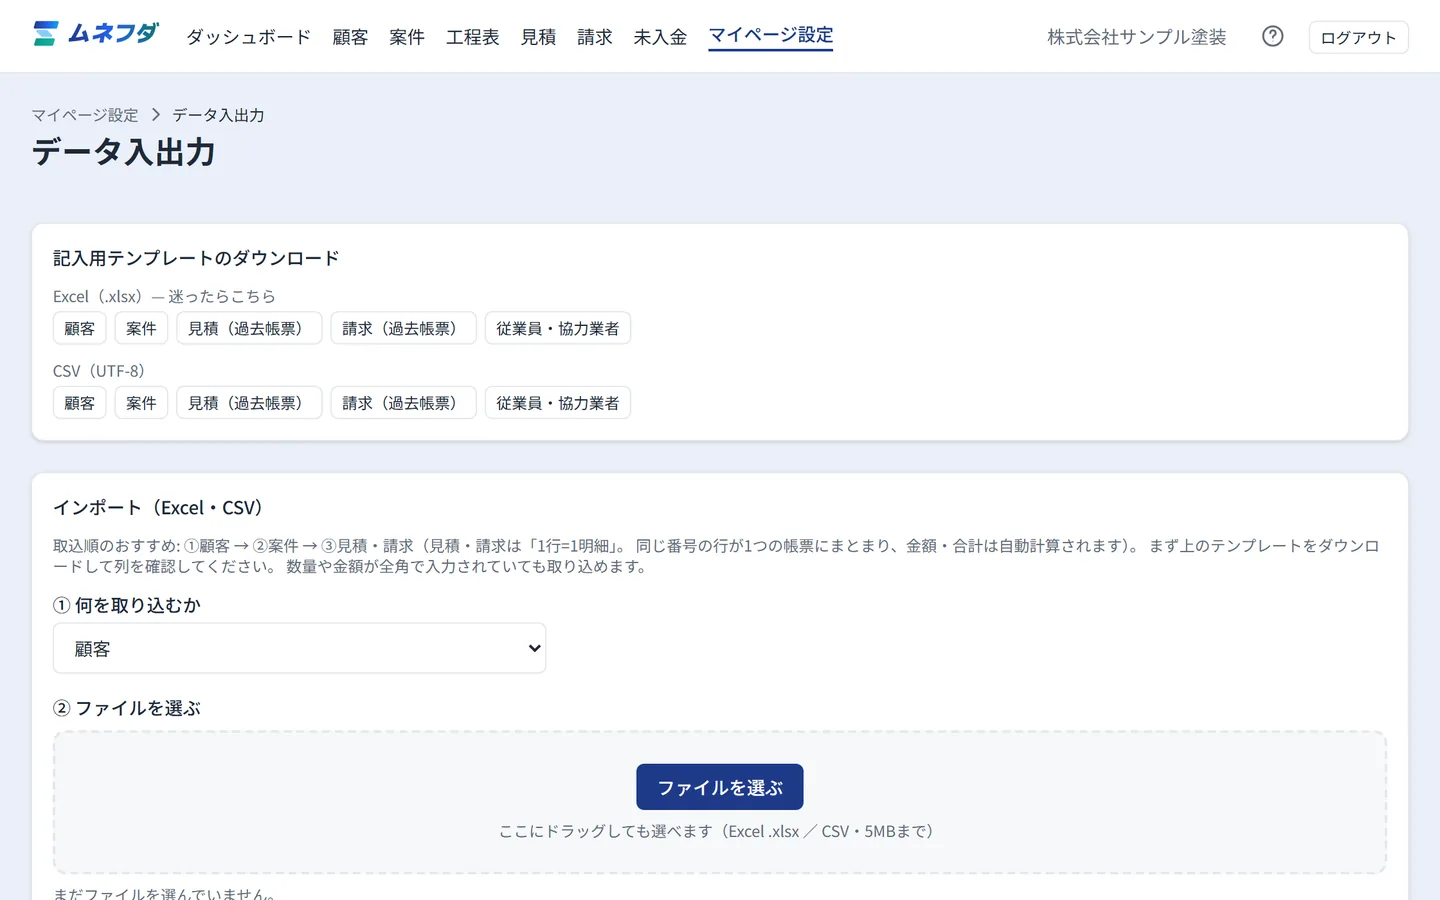Open 見積 in the navigation bar
The image size is (1440, 900).
(x=538, y=37)
